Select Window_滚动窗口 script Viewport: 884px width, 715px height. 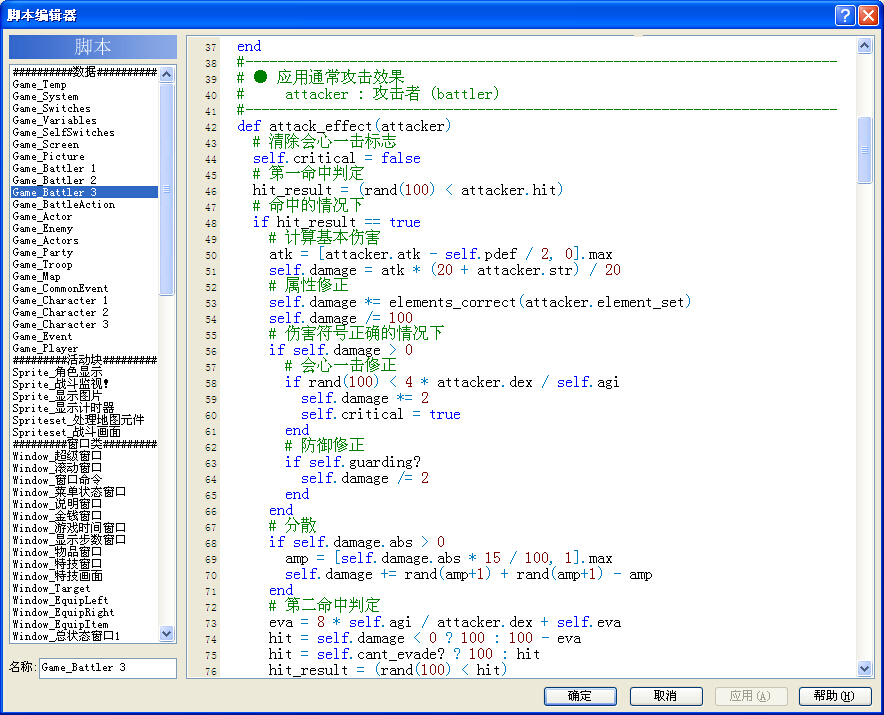click(x=85, y=468)
